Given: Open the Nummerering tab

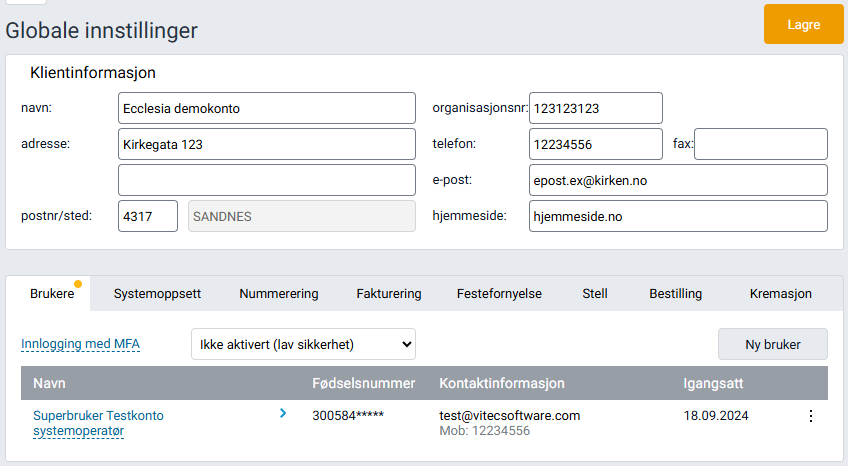Looking at the screenshot, I should click(279, 294).
